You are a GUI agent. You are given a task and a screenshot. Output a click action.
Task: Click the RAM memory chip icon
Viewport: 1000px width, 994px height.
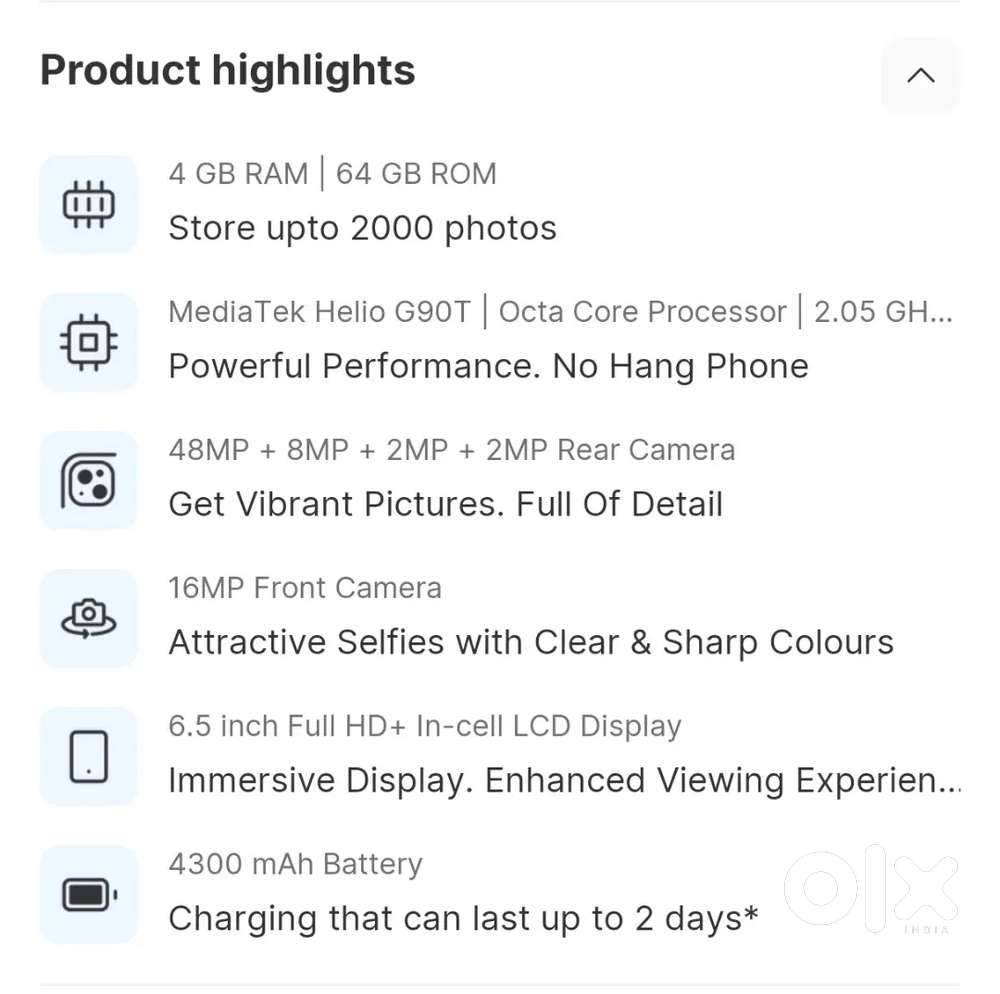coord(88,203)
